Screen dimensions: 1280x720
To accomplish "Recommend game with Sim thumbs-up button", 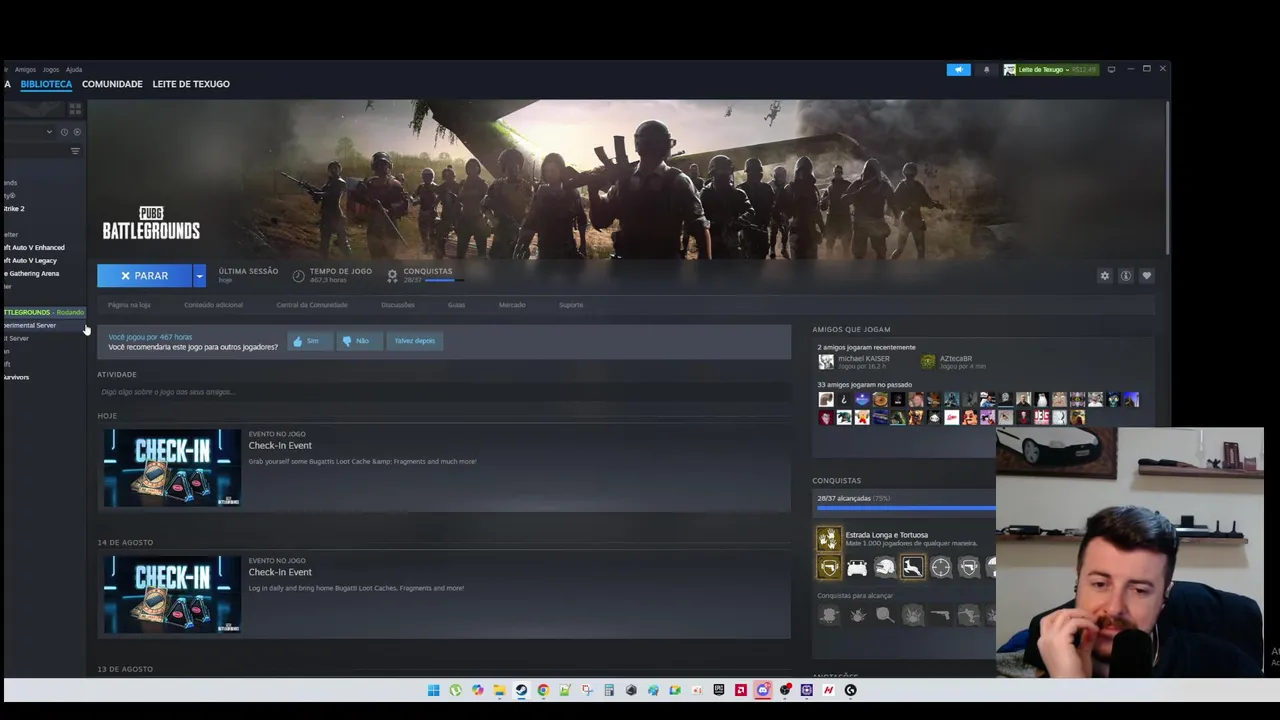I will point(308,341).
